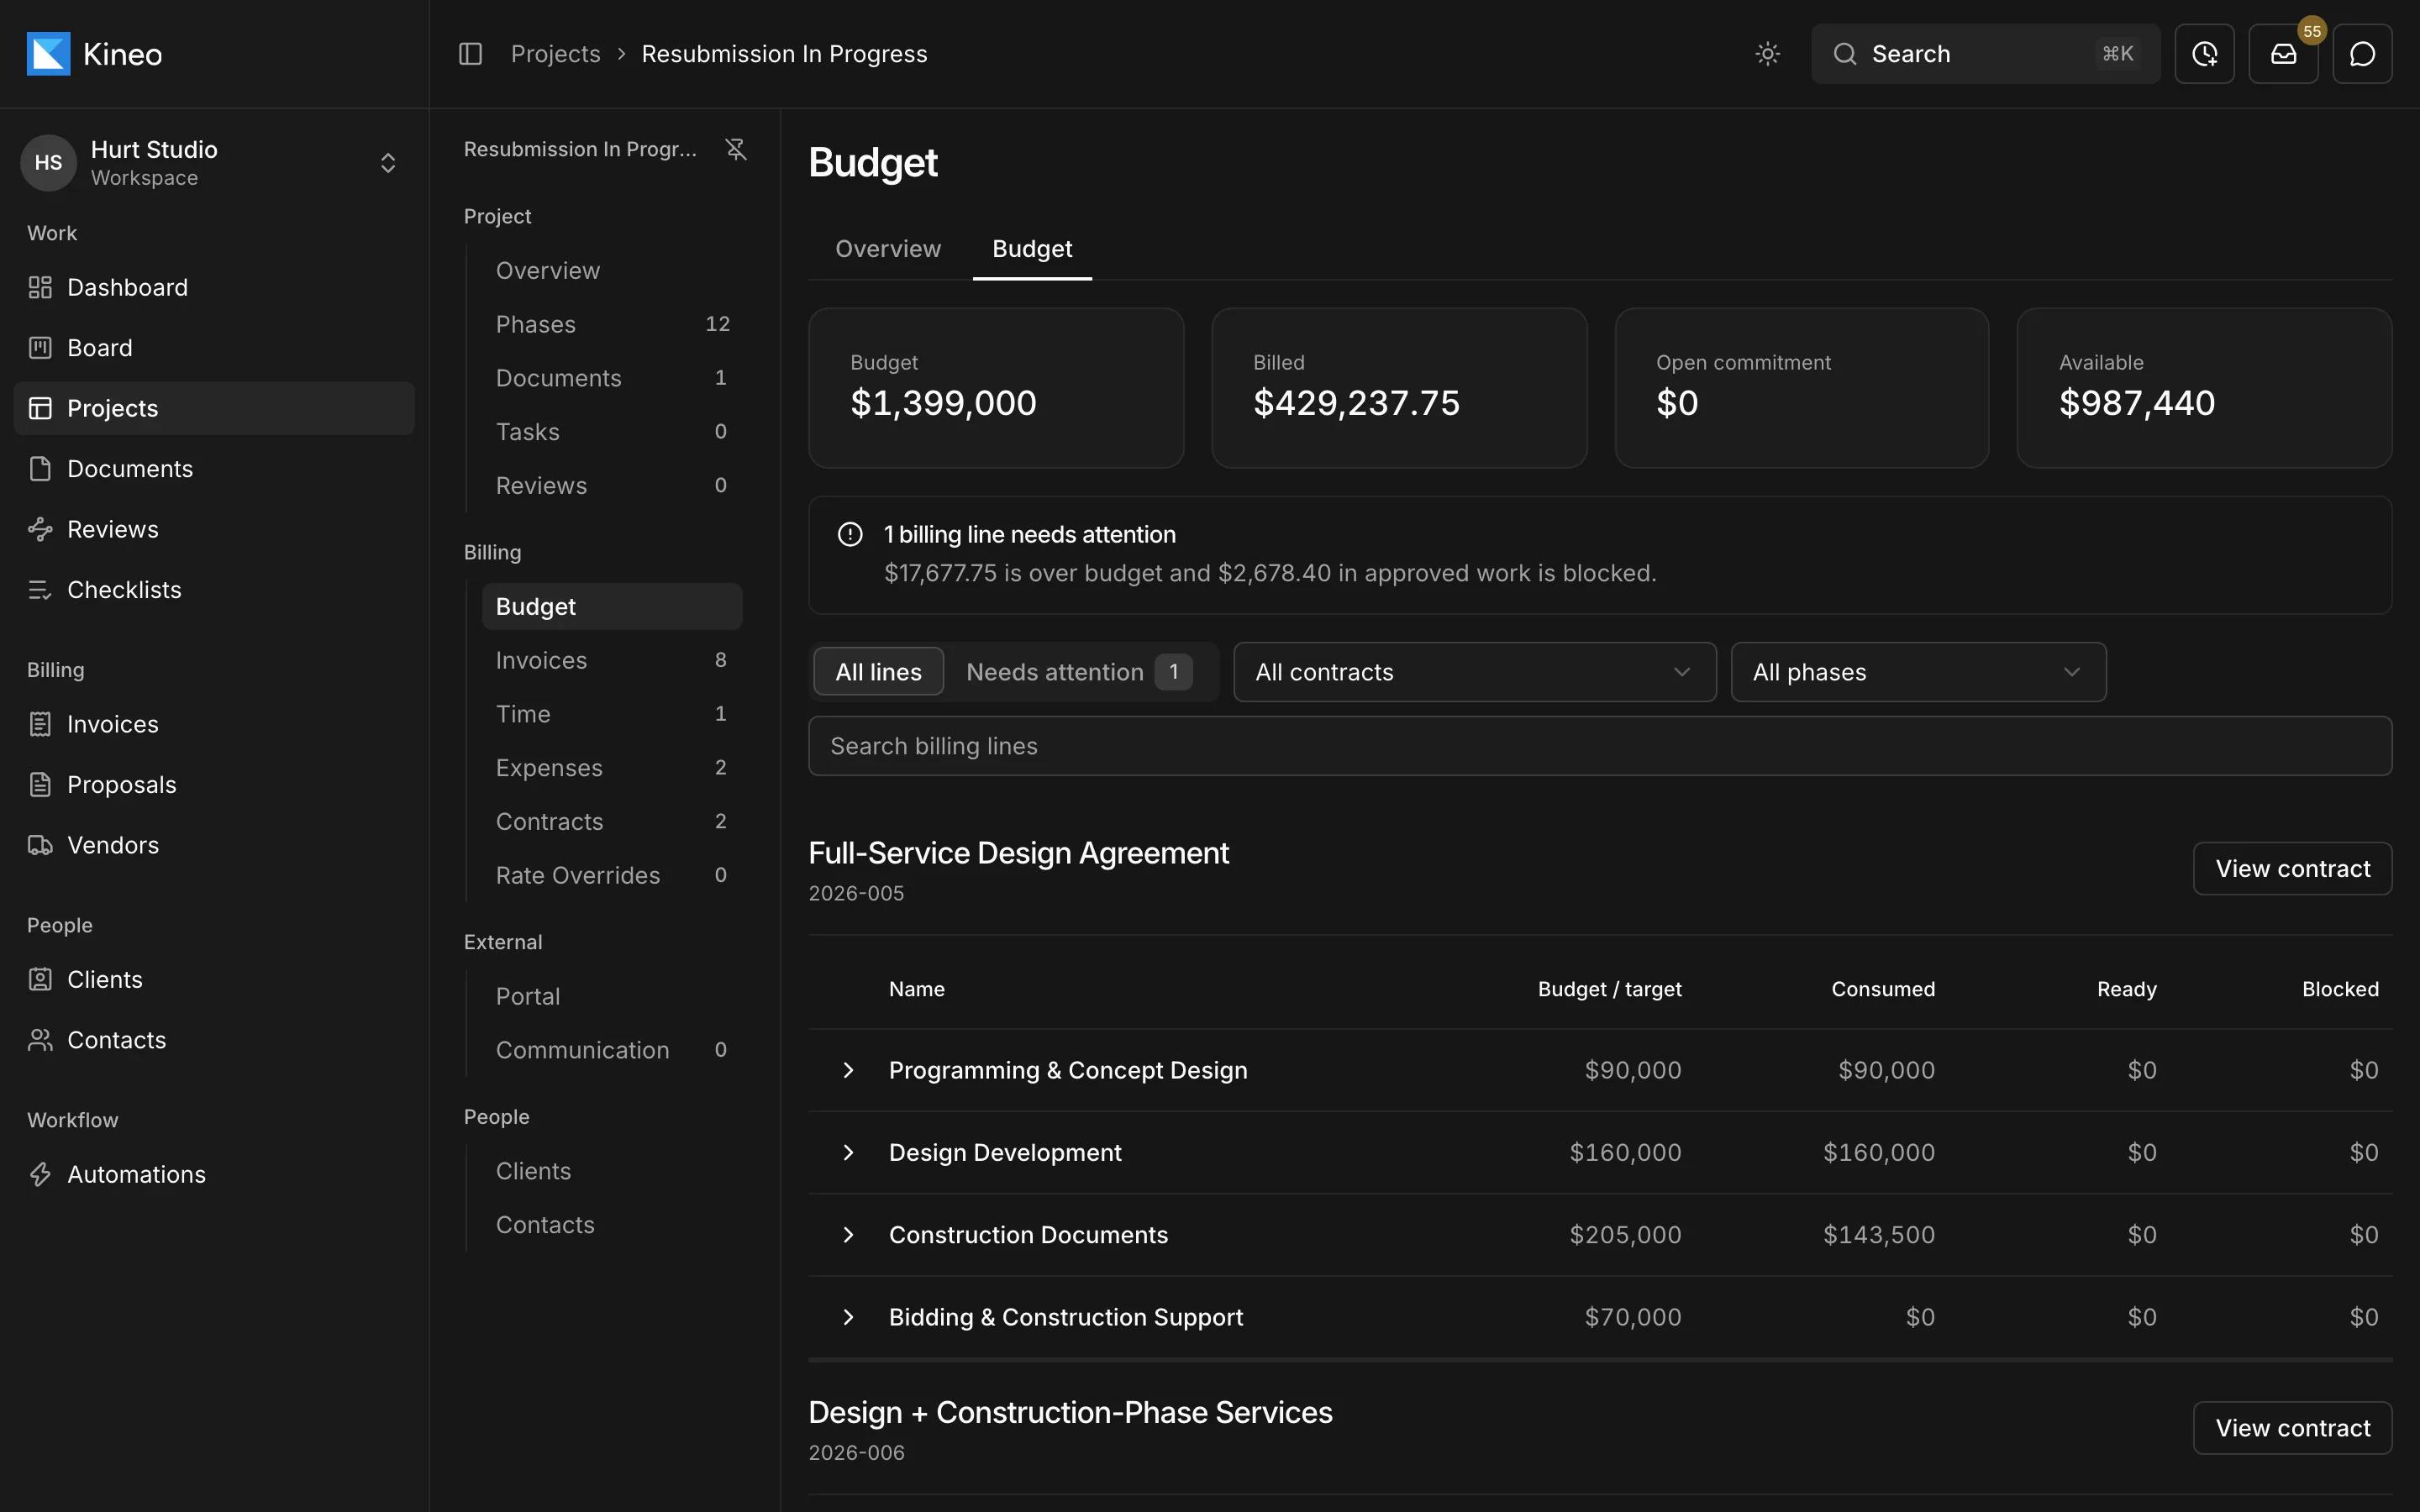Select the Budget tab
The image size is (2420, 1512).
click(1032, 249)
